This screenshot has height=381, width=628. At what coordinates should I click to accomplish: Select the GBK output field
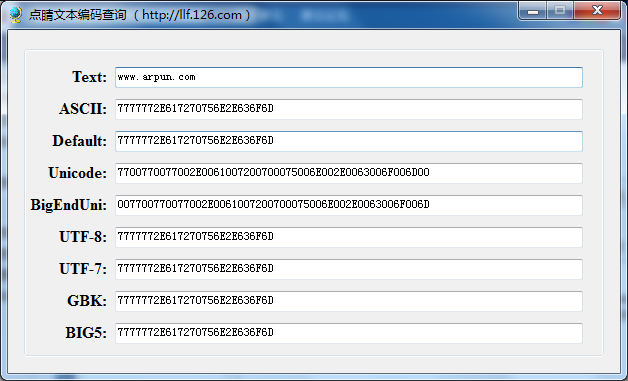(349, 301)
